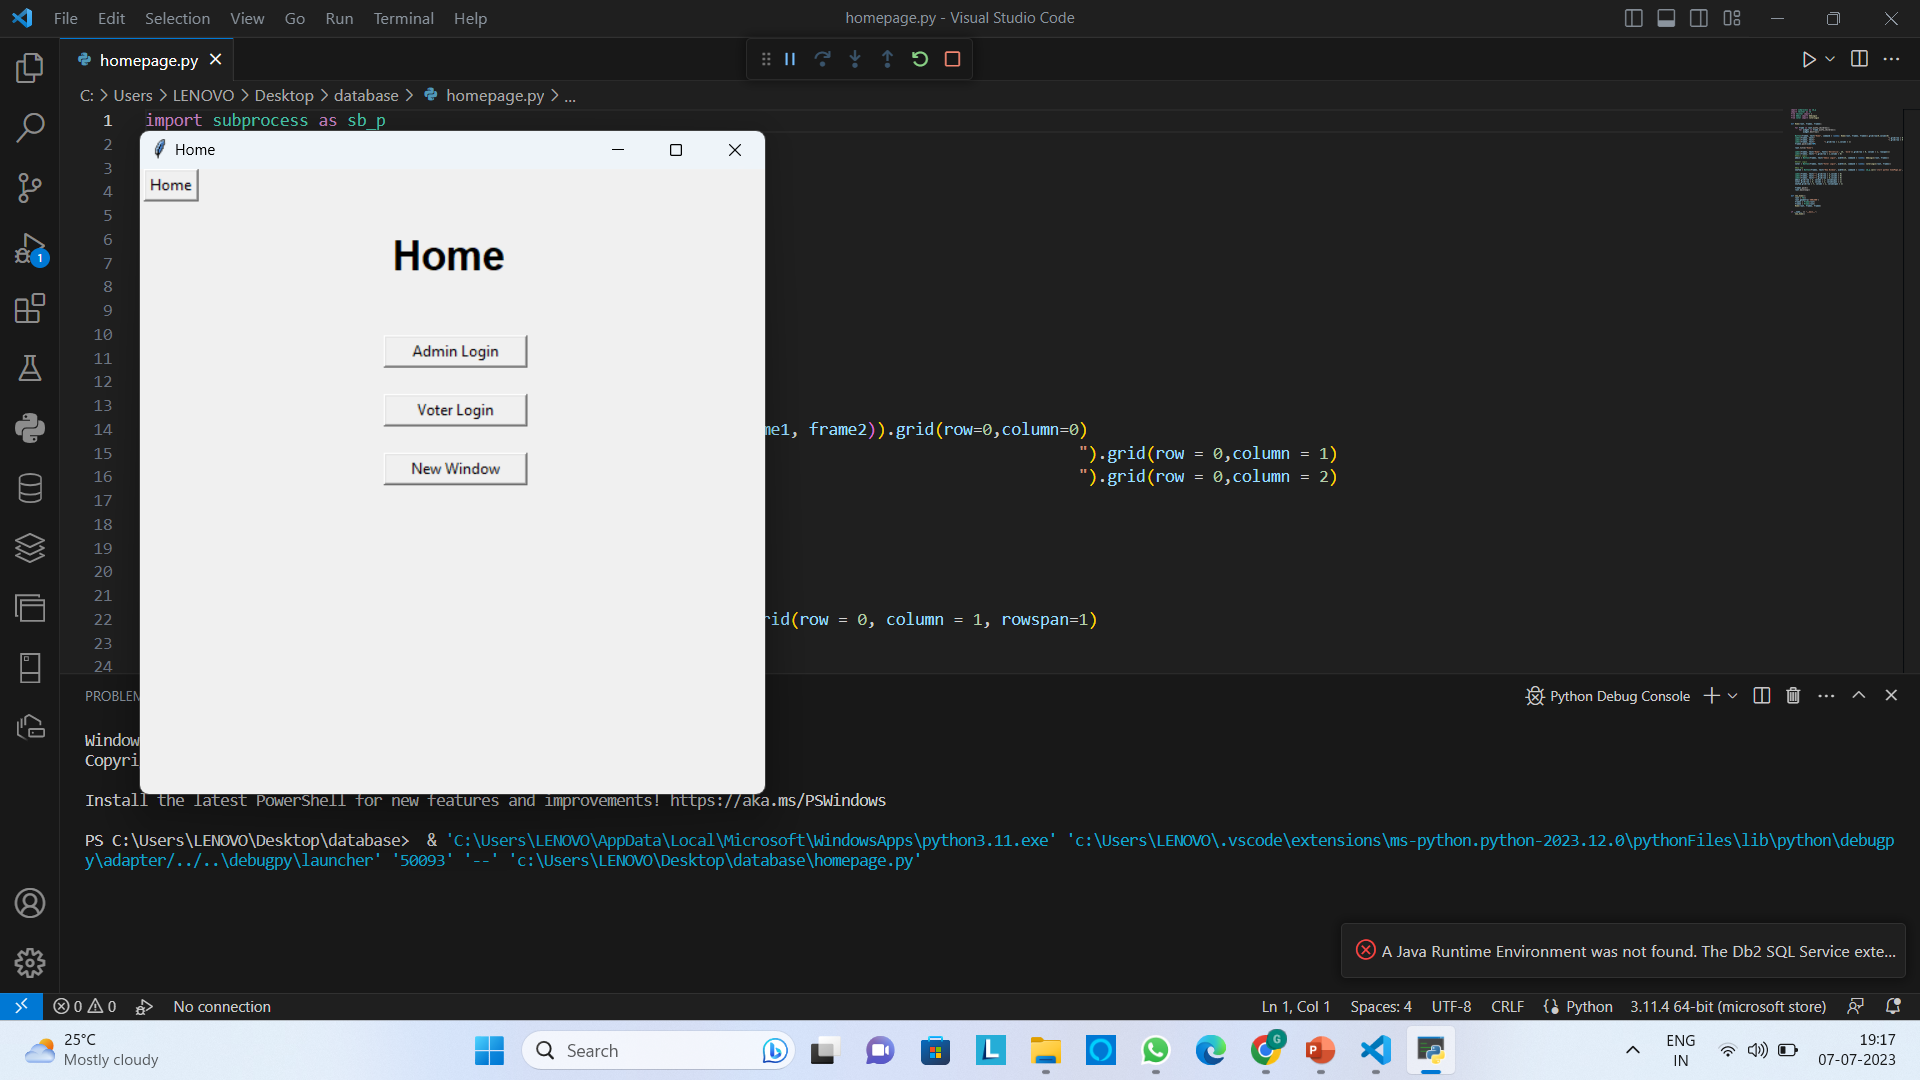The height and width of the screenshot is (1080, 1920).
Task: Click the Admin Login button
Action: click(x=455, y=351)
